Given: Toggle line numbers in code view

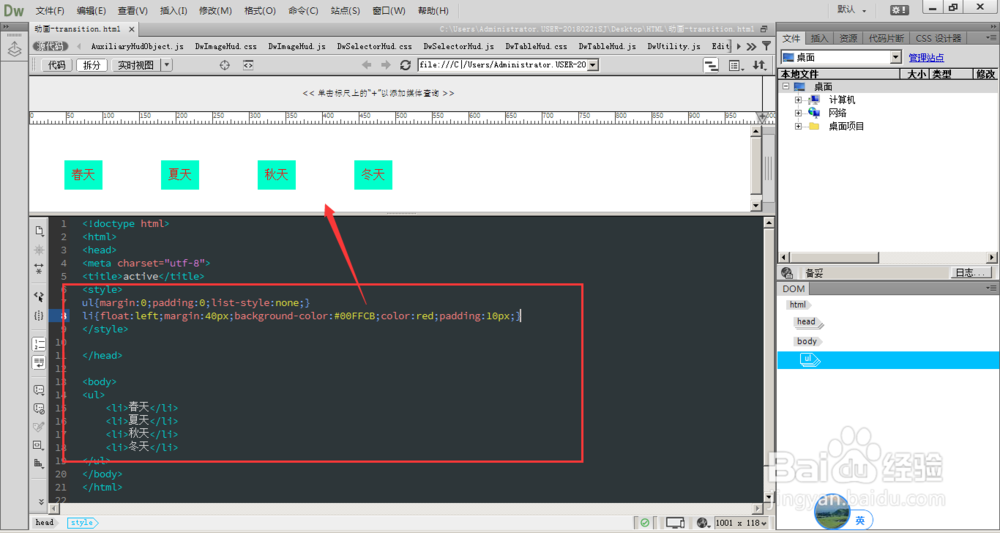Looking at the screenshot, I should click(39, 344).
